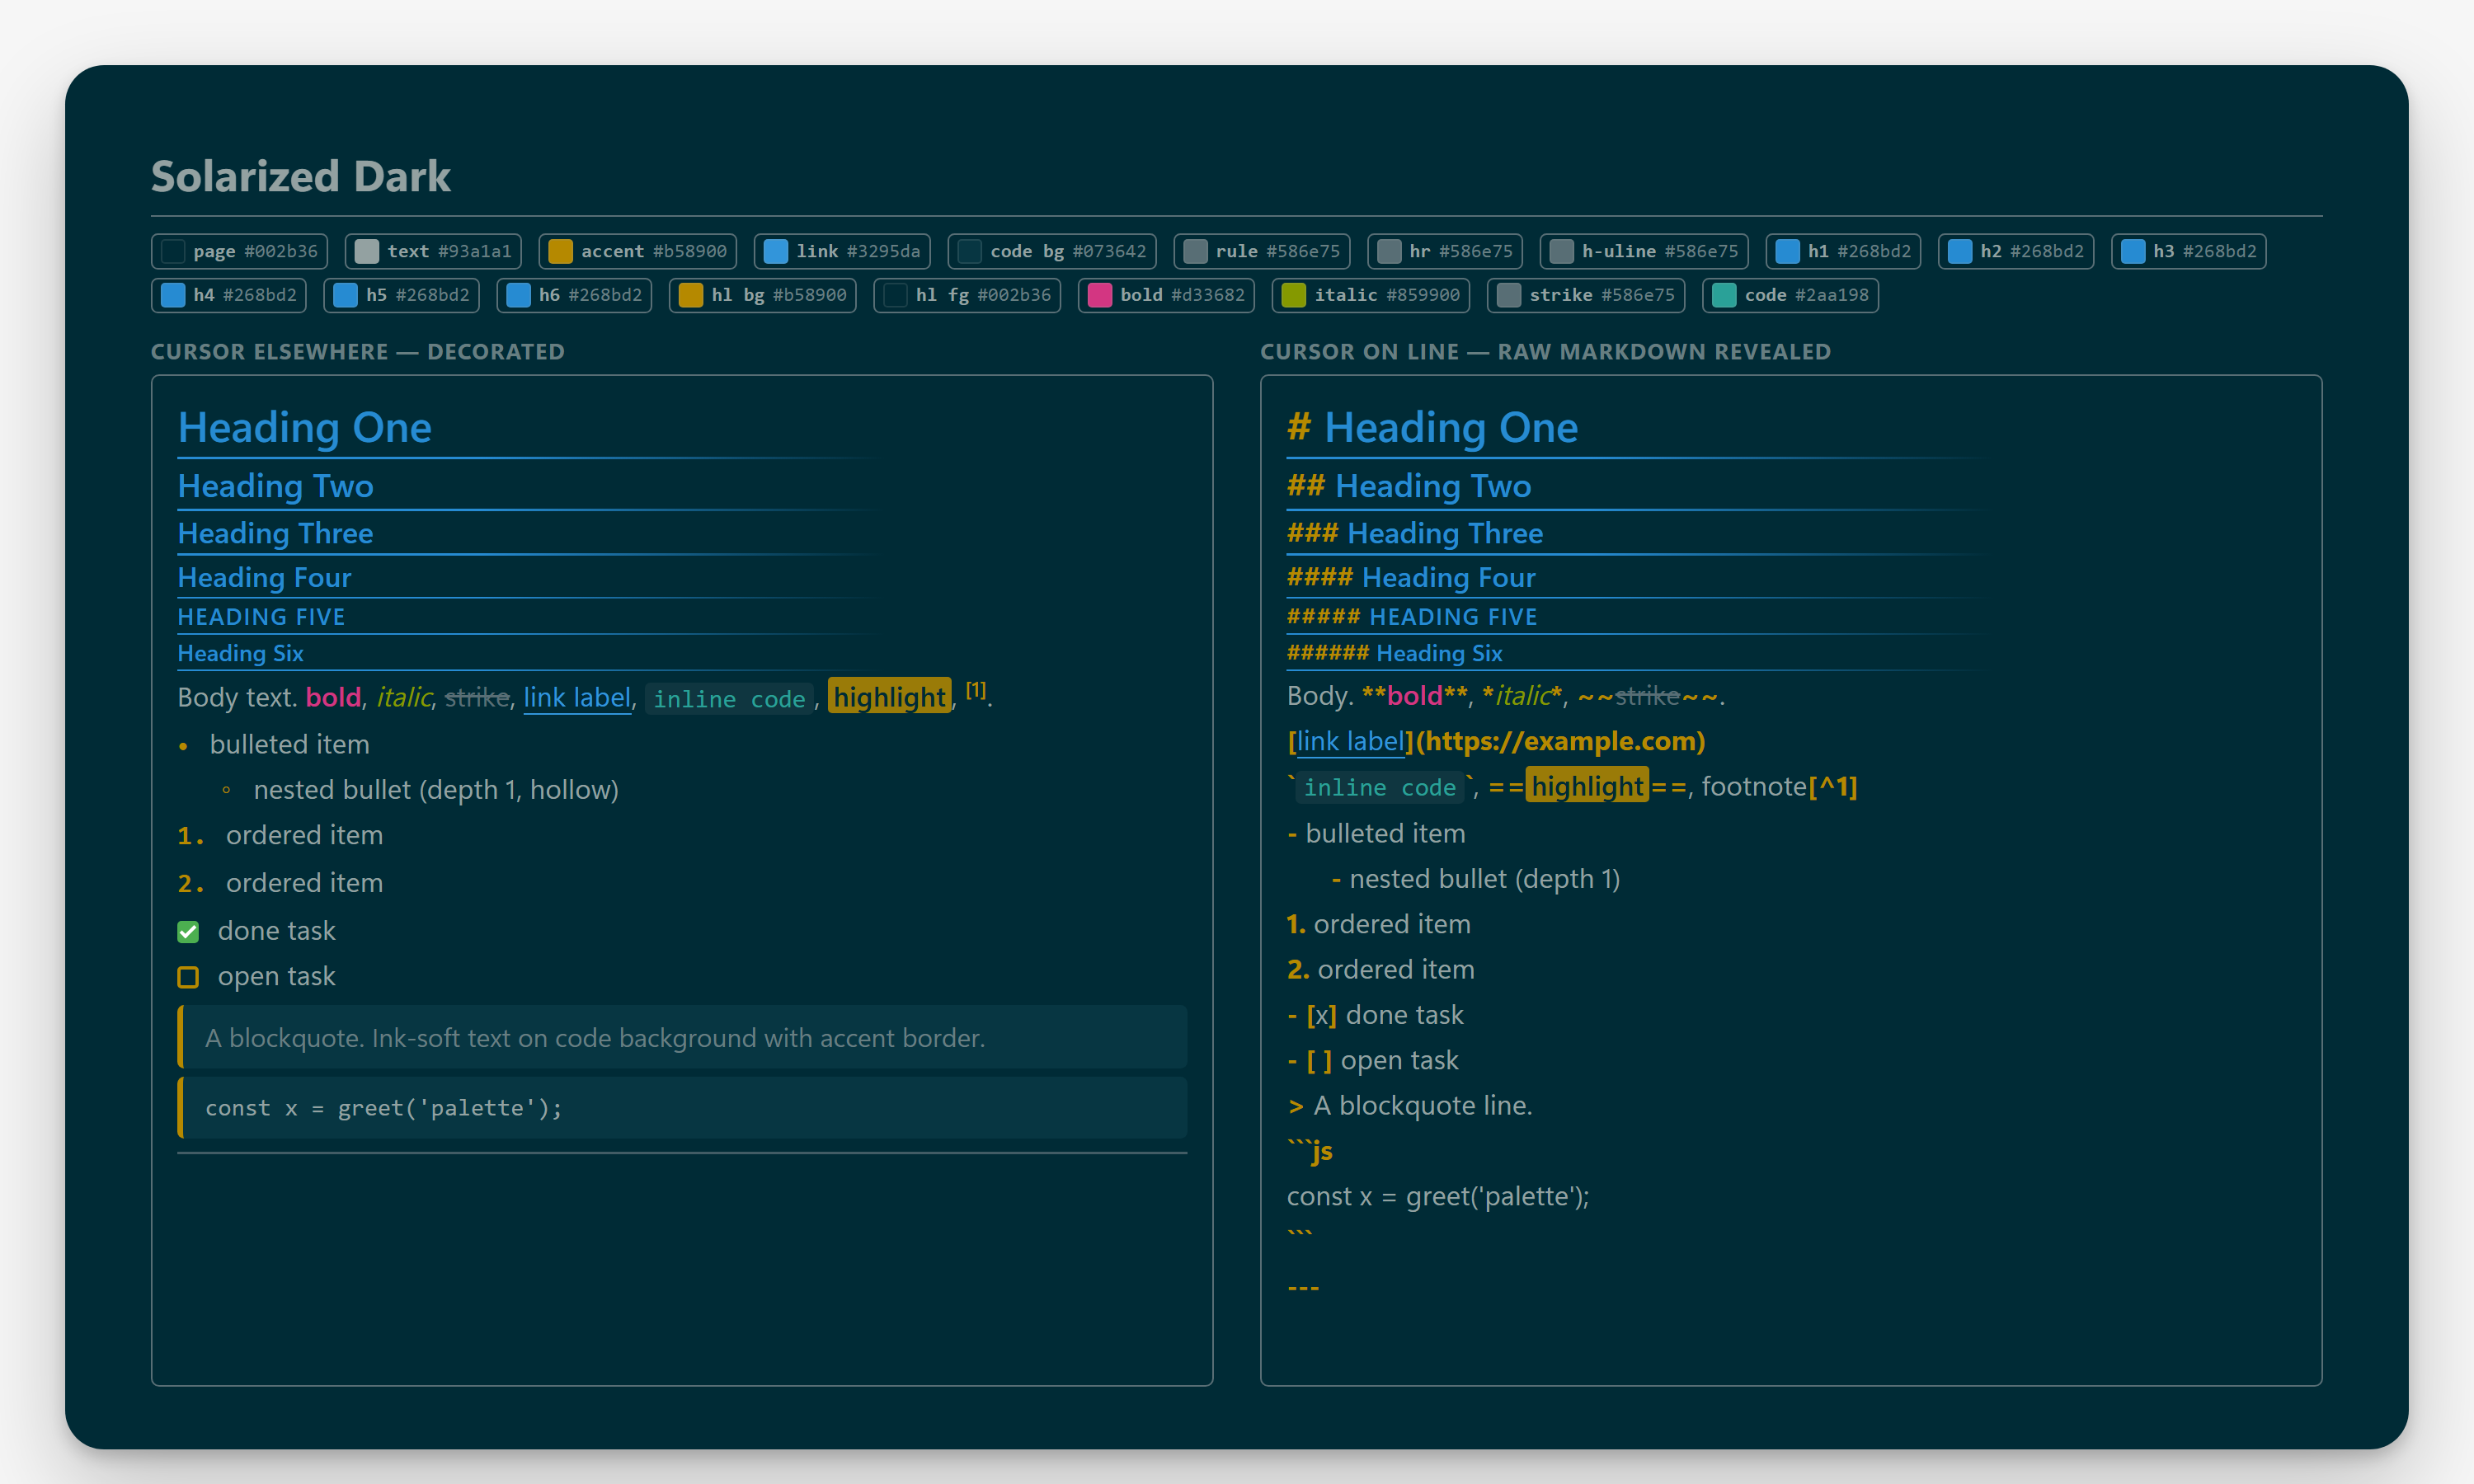Pick the code #2aa198 swatch

pyautogui.click(x=1790, y=295)
